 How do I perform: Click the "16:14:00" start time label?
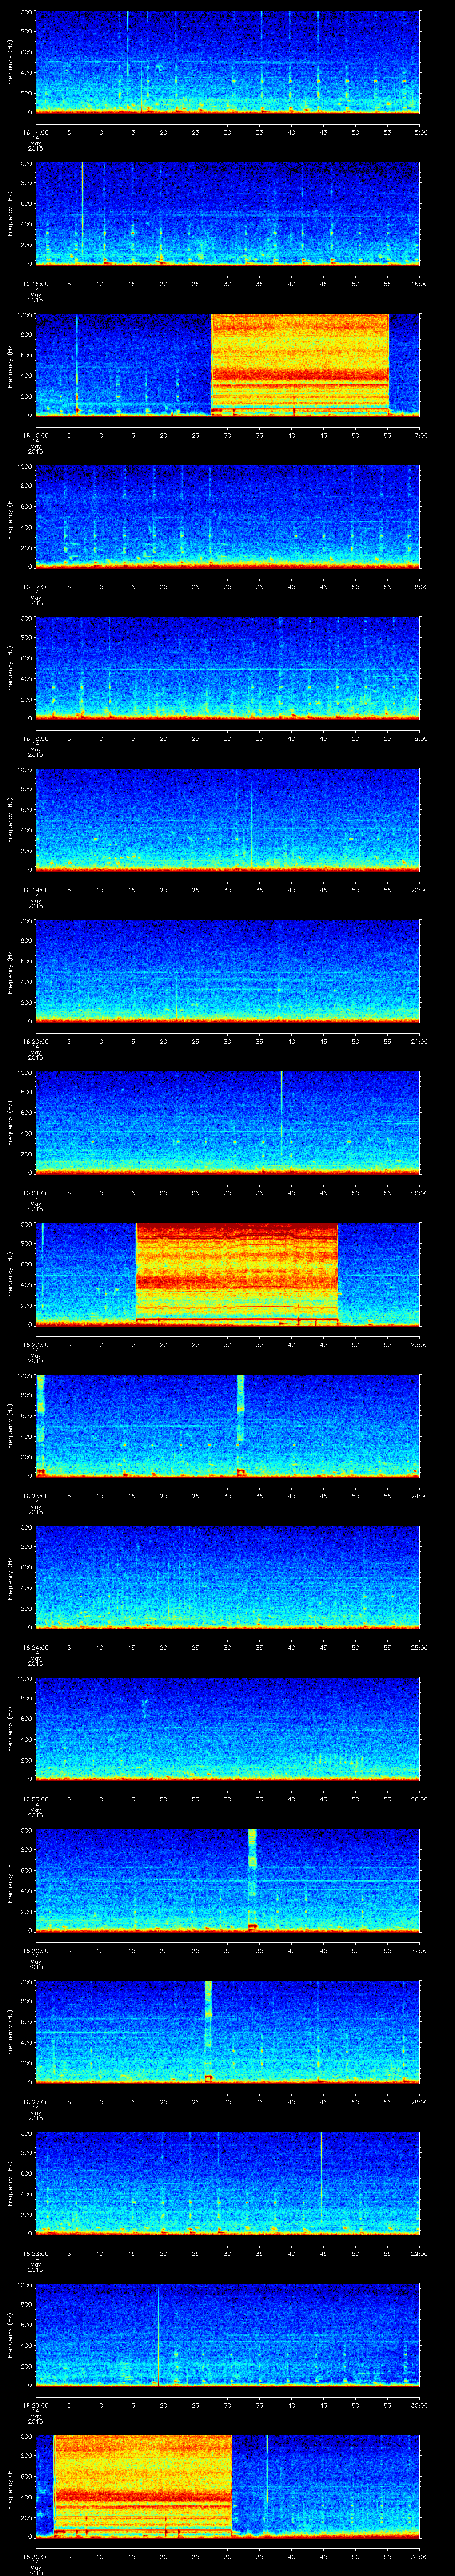click(x=36, y=132)
